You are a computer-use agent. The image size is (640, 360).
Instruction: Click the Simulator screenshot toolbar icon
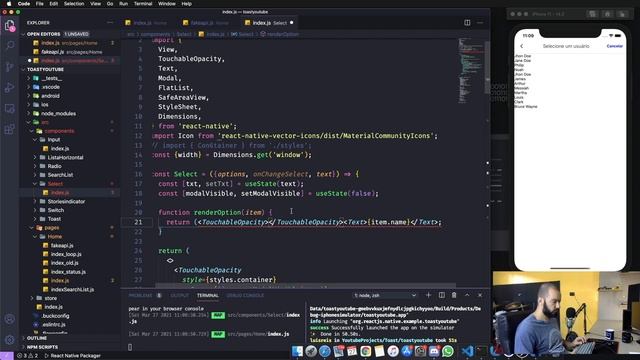pos(593,14)
